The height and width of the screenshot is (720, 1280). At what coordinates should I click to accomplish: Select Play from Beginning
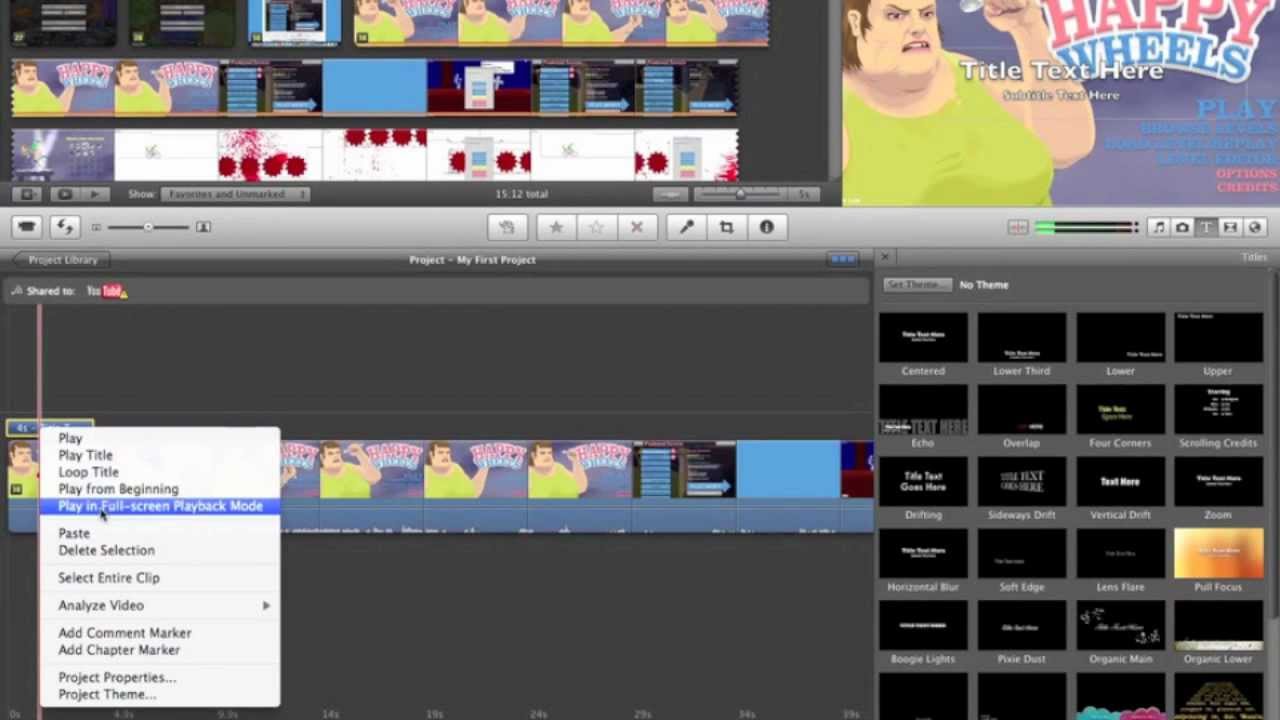coord(160,489)
